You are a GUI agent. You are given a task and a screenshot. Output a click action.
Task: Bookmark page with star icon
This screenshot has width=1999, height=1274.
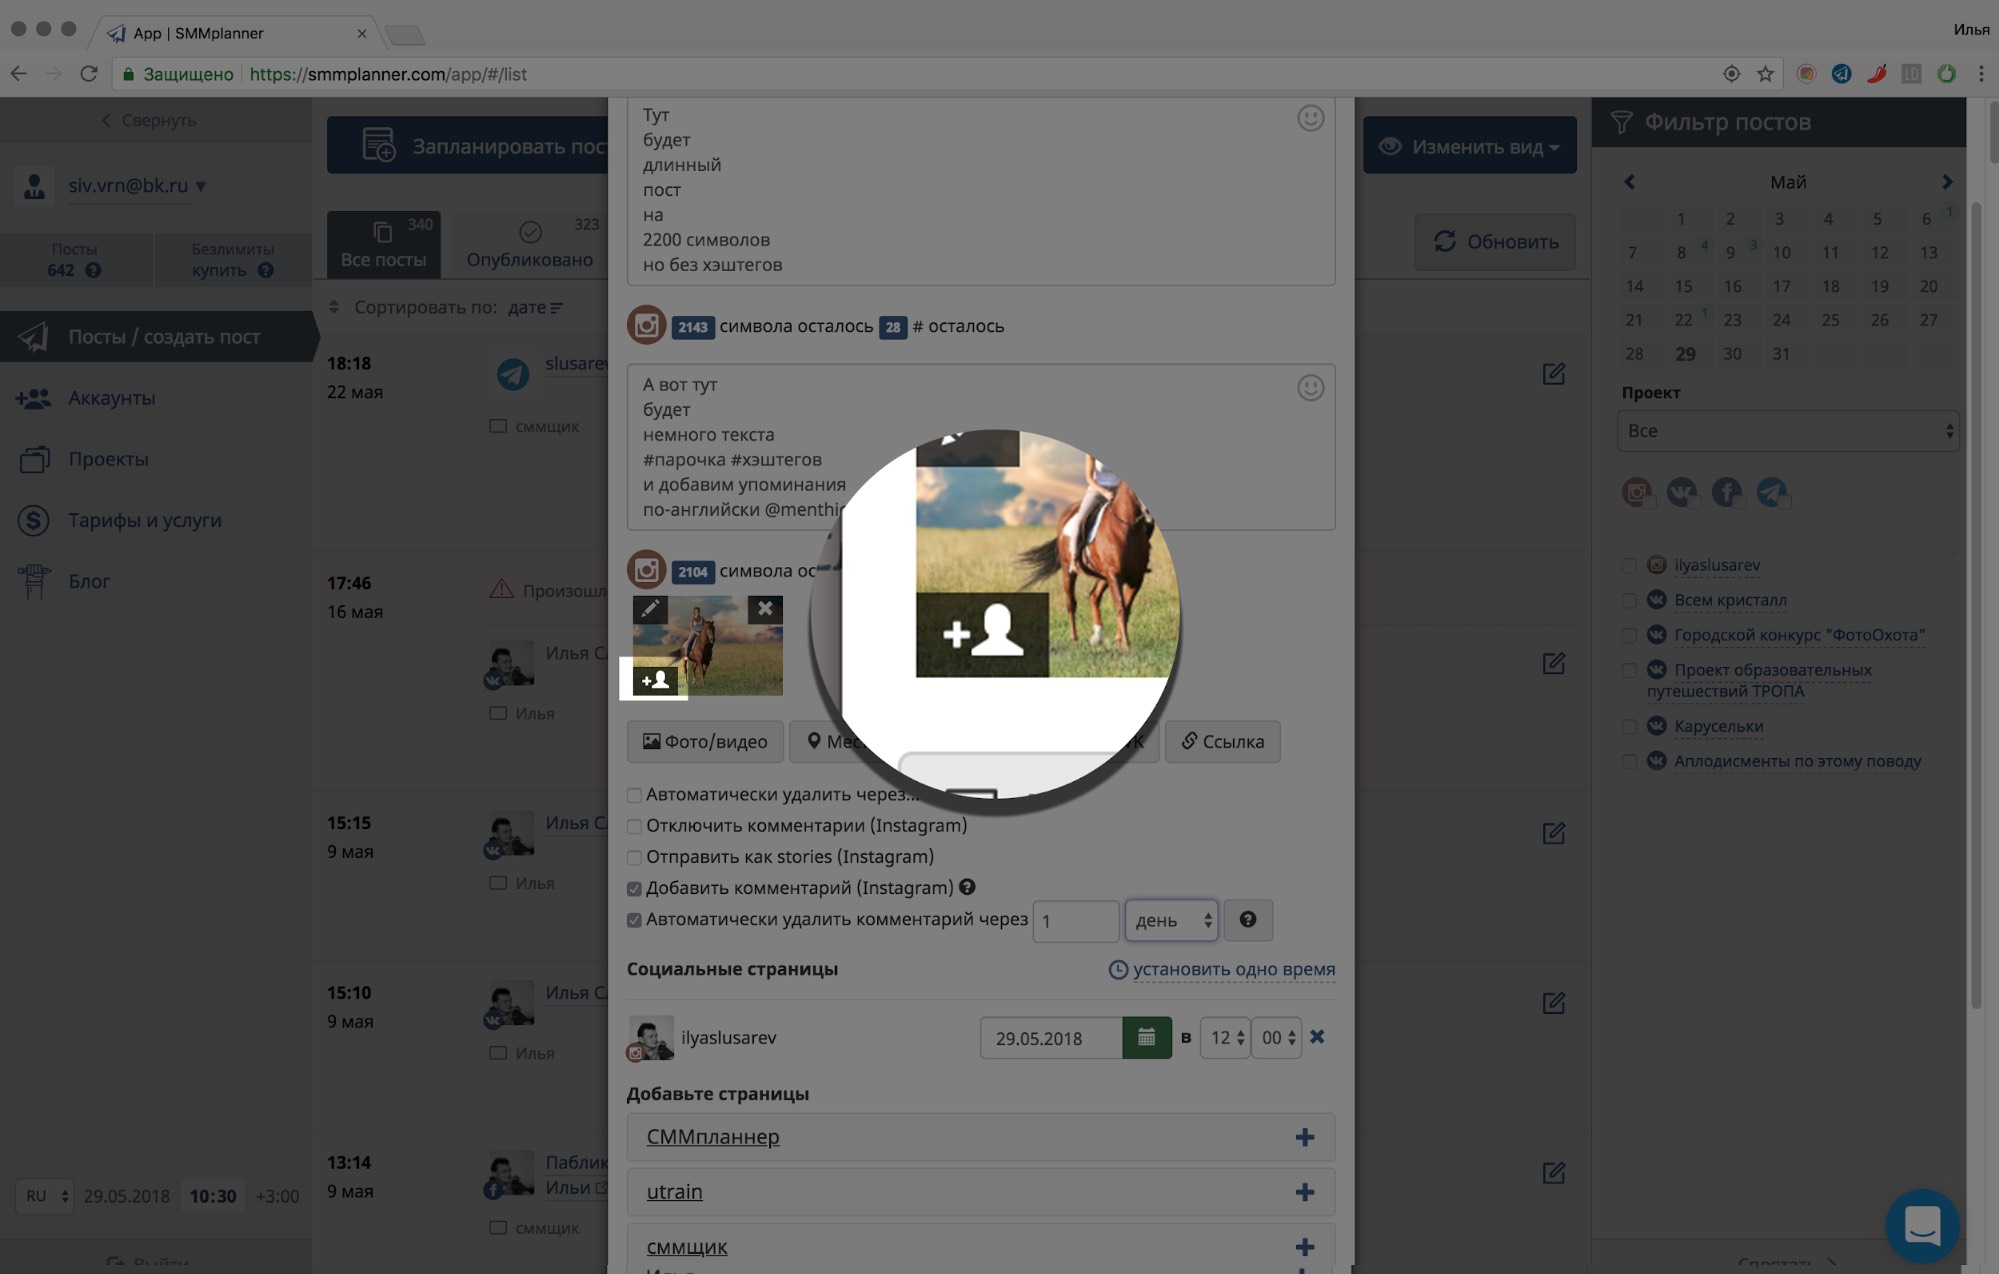[1765, 74]
